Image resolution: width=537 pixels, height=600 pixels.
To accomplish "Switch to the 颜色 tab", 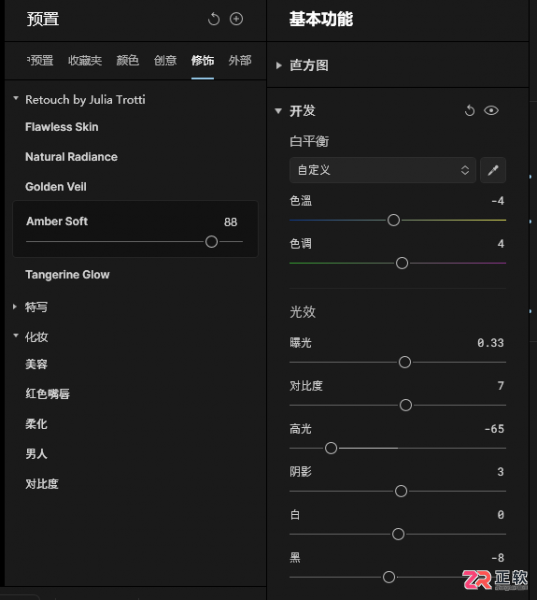I will tap(127, 60).
